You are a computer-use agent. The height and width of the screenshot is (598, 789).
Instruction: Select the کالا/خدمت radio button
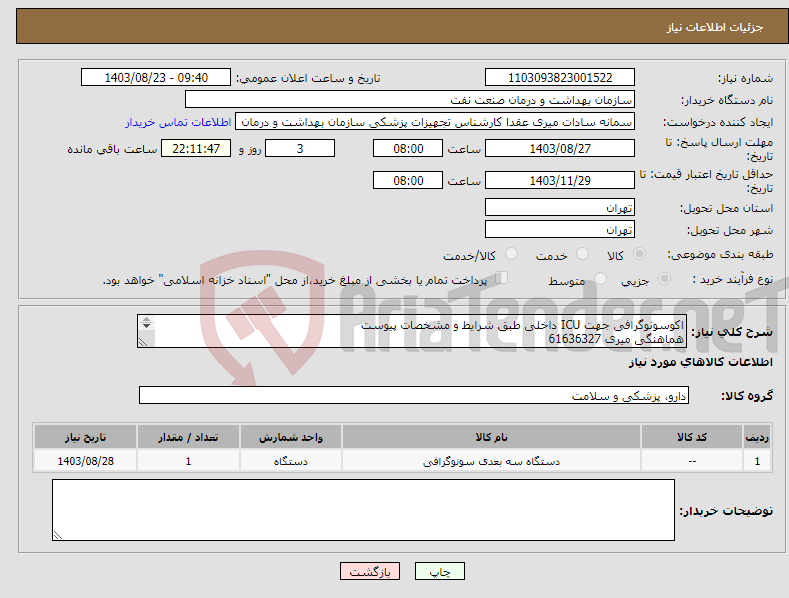(511, 254)
